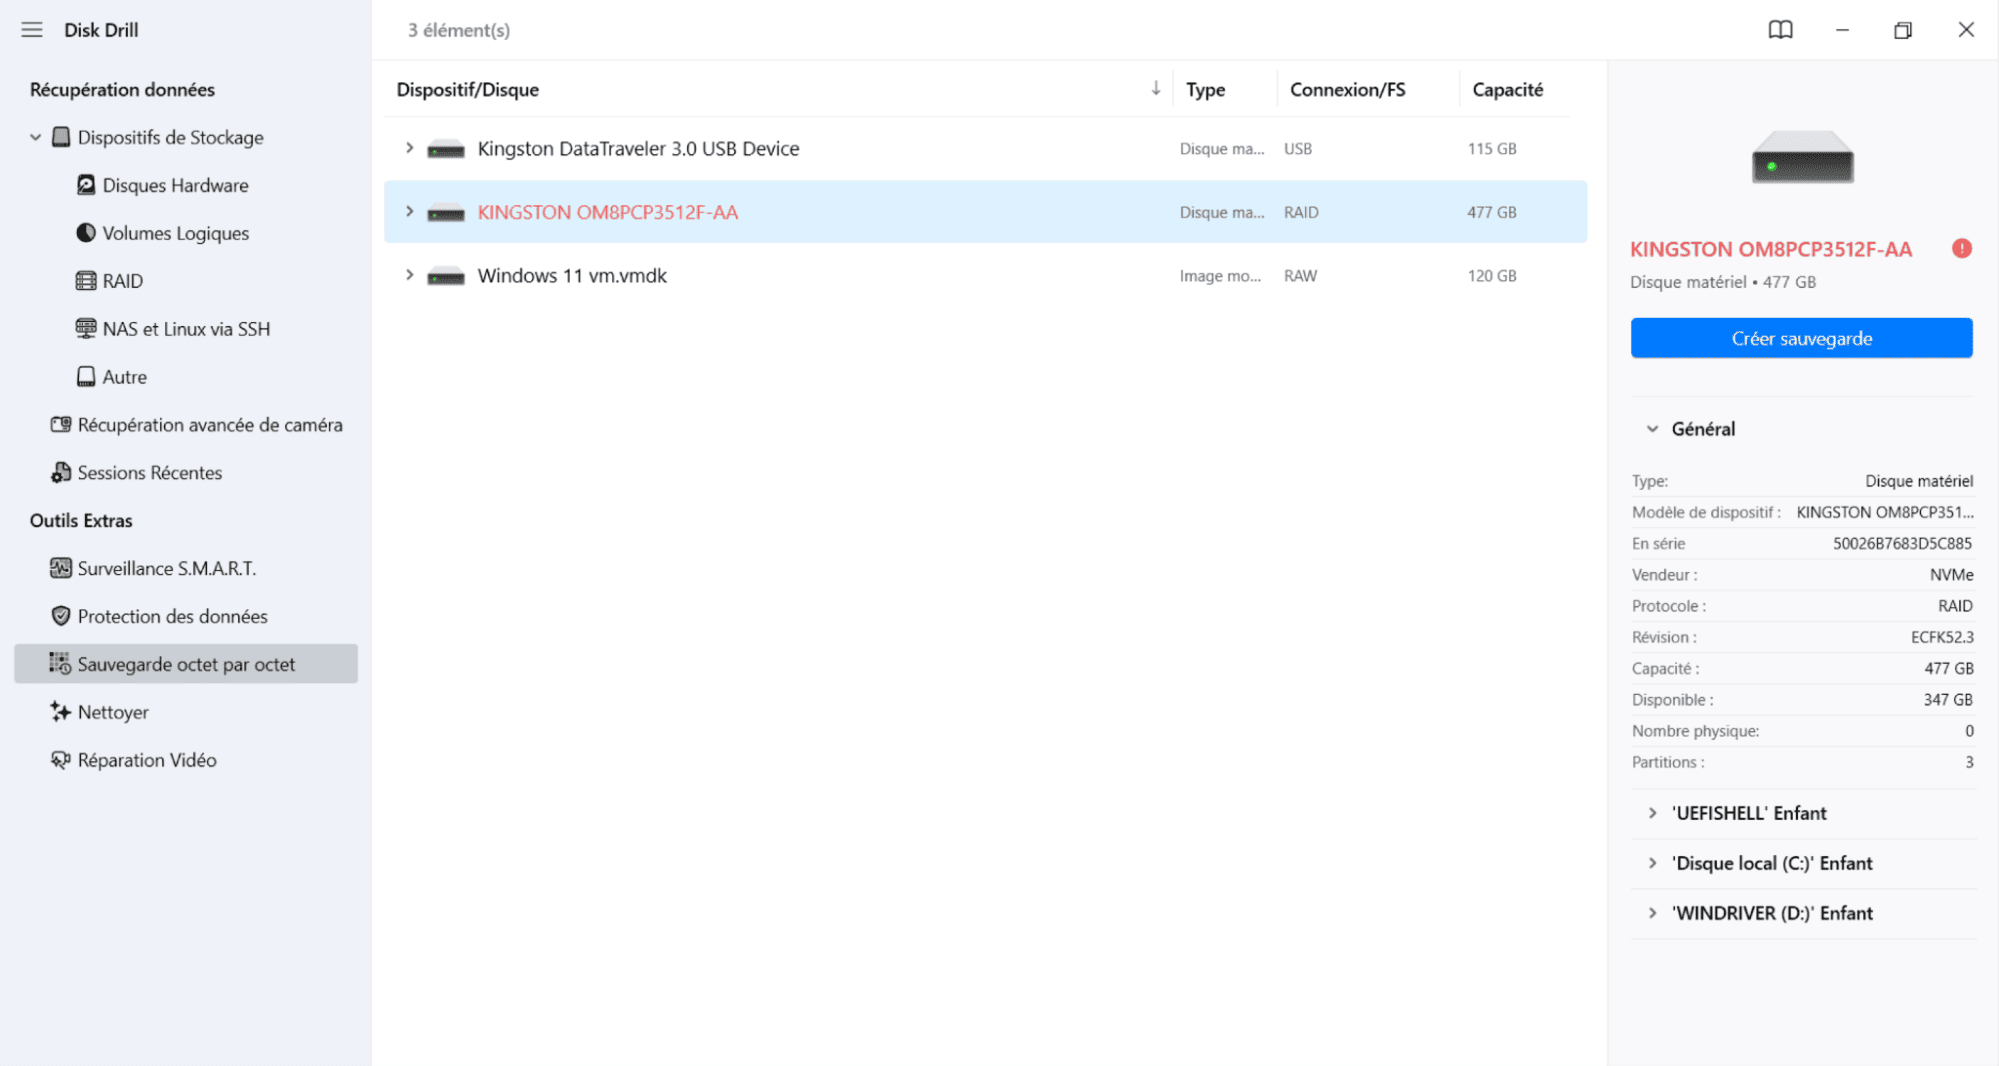Click serial number 50026B7683D5C885
The image size is (1999, 1066).
coord(1902,543)
